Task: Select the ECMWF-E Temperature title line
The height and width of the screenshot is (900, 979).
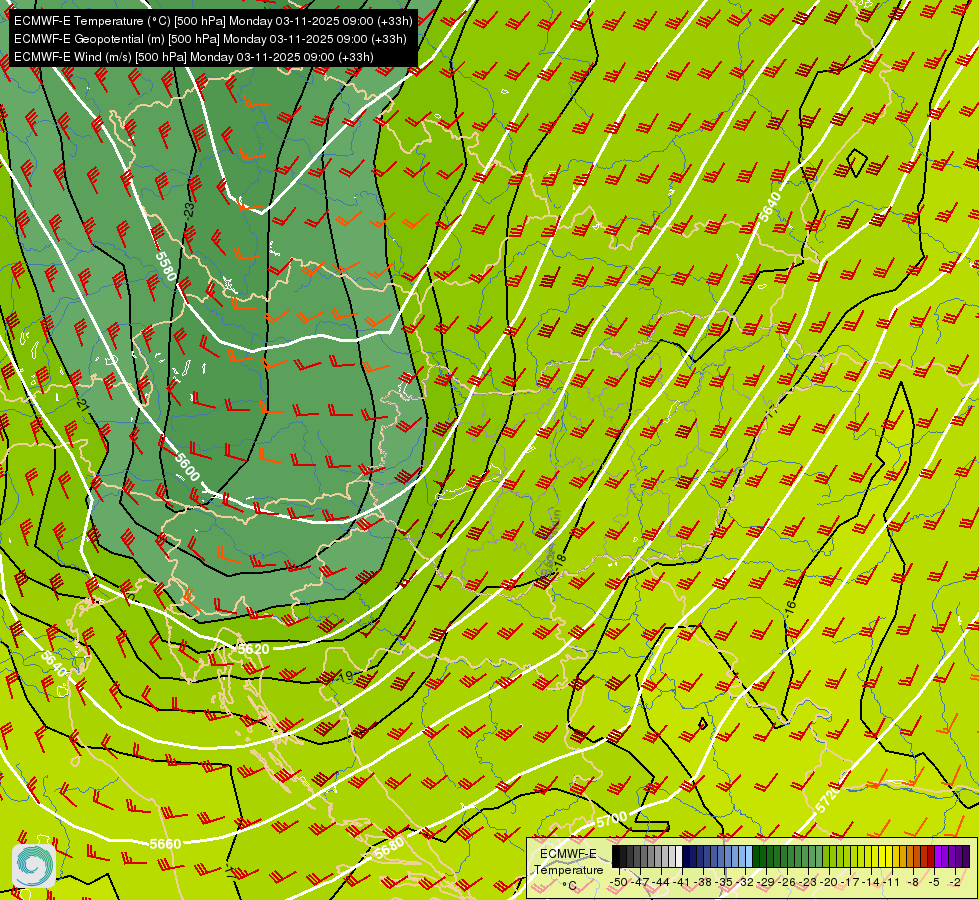Action: point(213,21)
